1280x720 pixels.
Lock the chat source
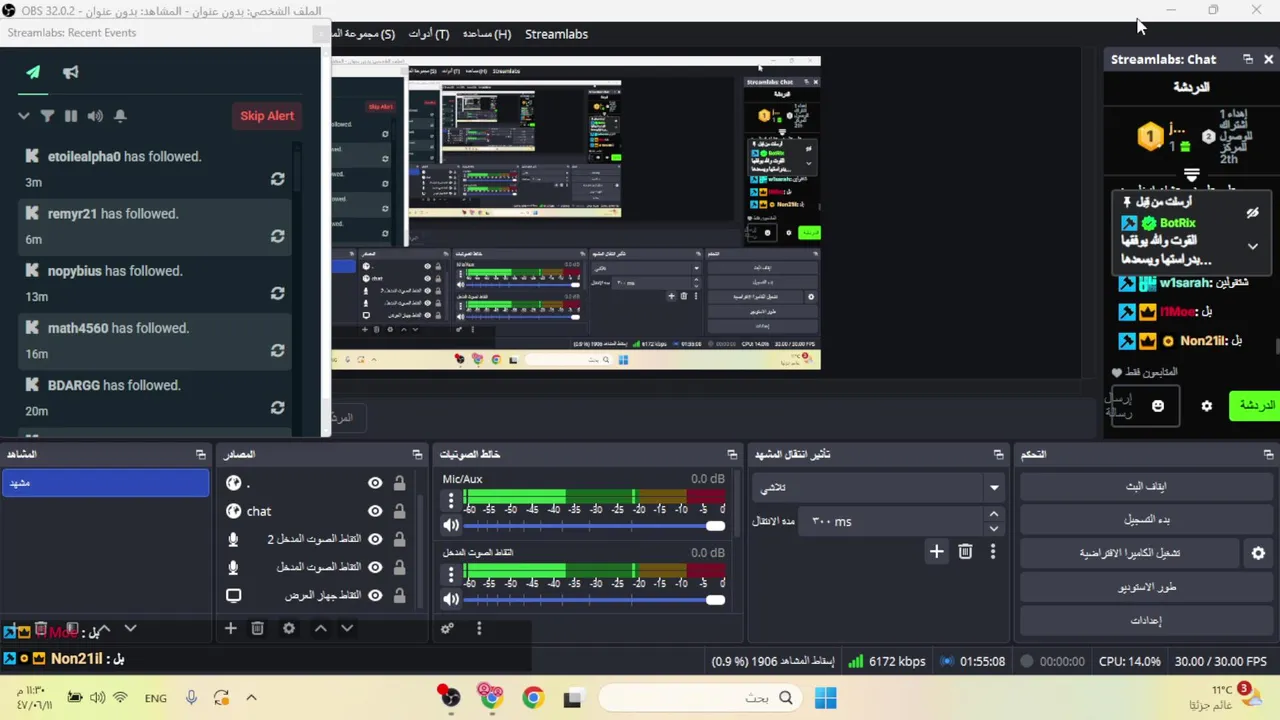pyautogui.click(x=399, y=511)
